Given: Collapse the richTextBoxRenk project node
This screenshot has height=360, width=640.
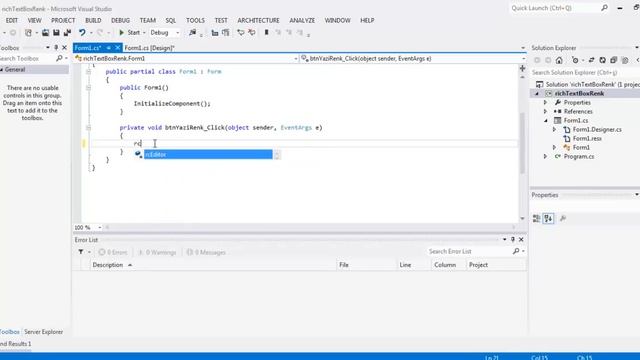Looking at the screenshot, I should tap(537, 93).
